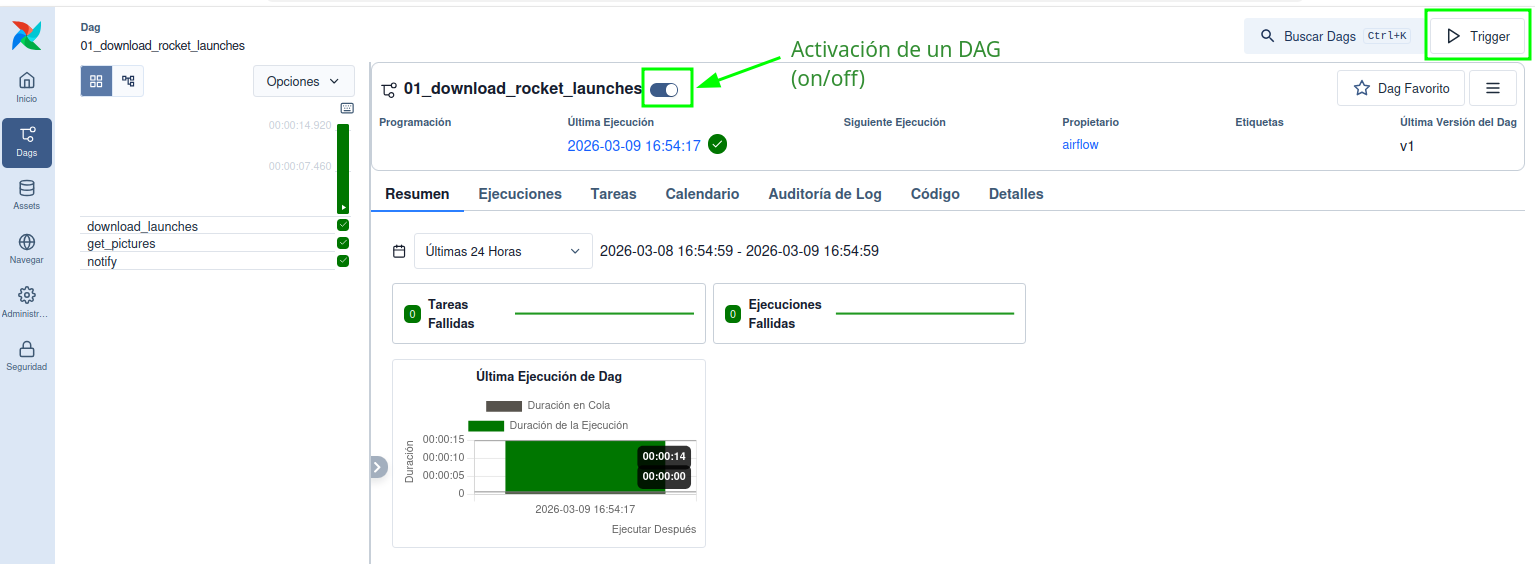Open Assets section in sidebar
Viewport: 1535px width, 564px height.
27,194
